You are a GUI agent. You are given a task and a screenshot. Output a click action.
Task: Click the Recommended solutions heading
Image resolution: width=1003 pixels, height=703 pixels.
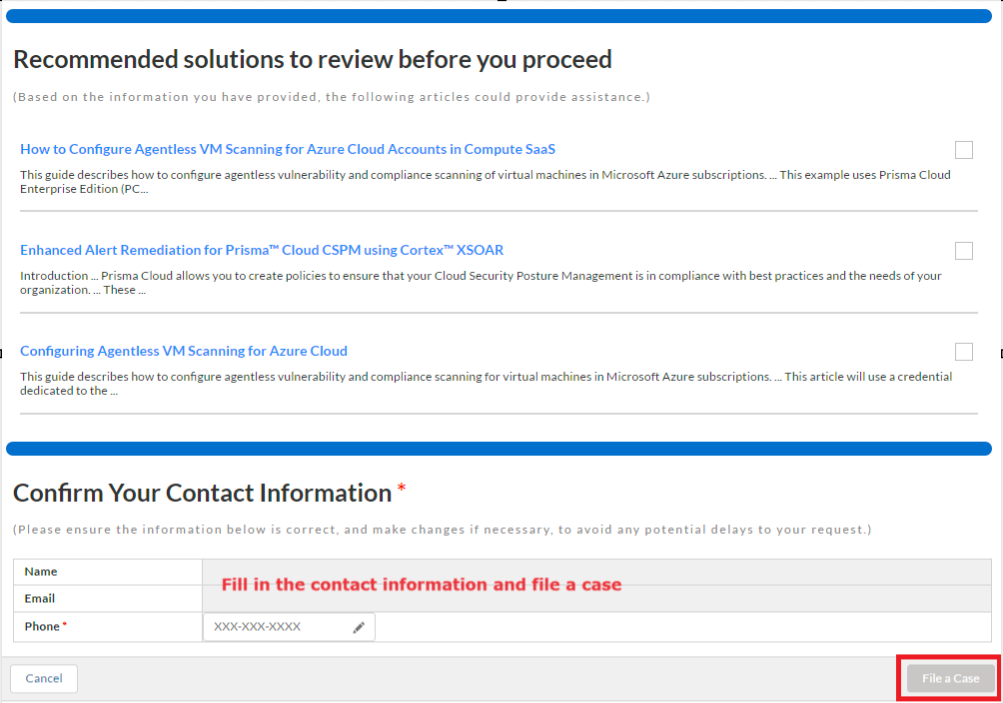tap(313, 59)
